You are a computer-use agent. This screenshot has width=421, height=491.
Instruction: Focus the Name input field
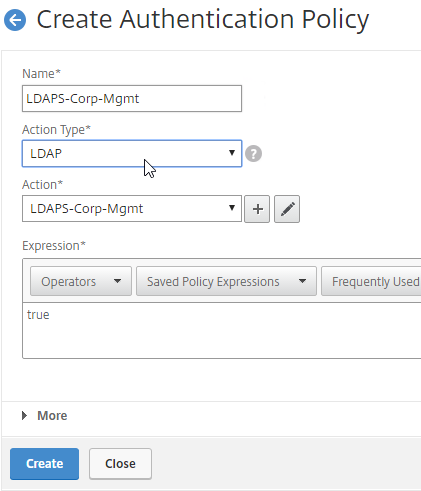pos(132,98)
